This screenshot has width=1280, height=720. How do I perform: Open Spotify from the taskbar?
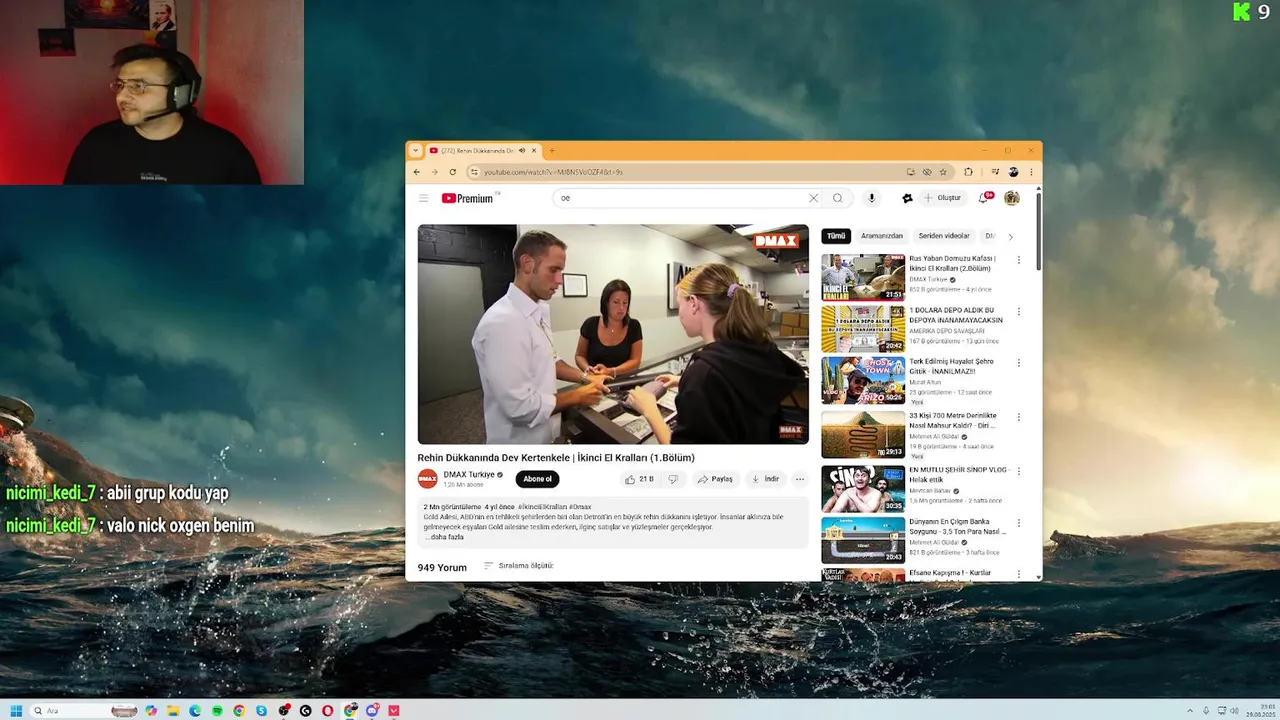(x=217, y=711)
